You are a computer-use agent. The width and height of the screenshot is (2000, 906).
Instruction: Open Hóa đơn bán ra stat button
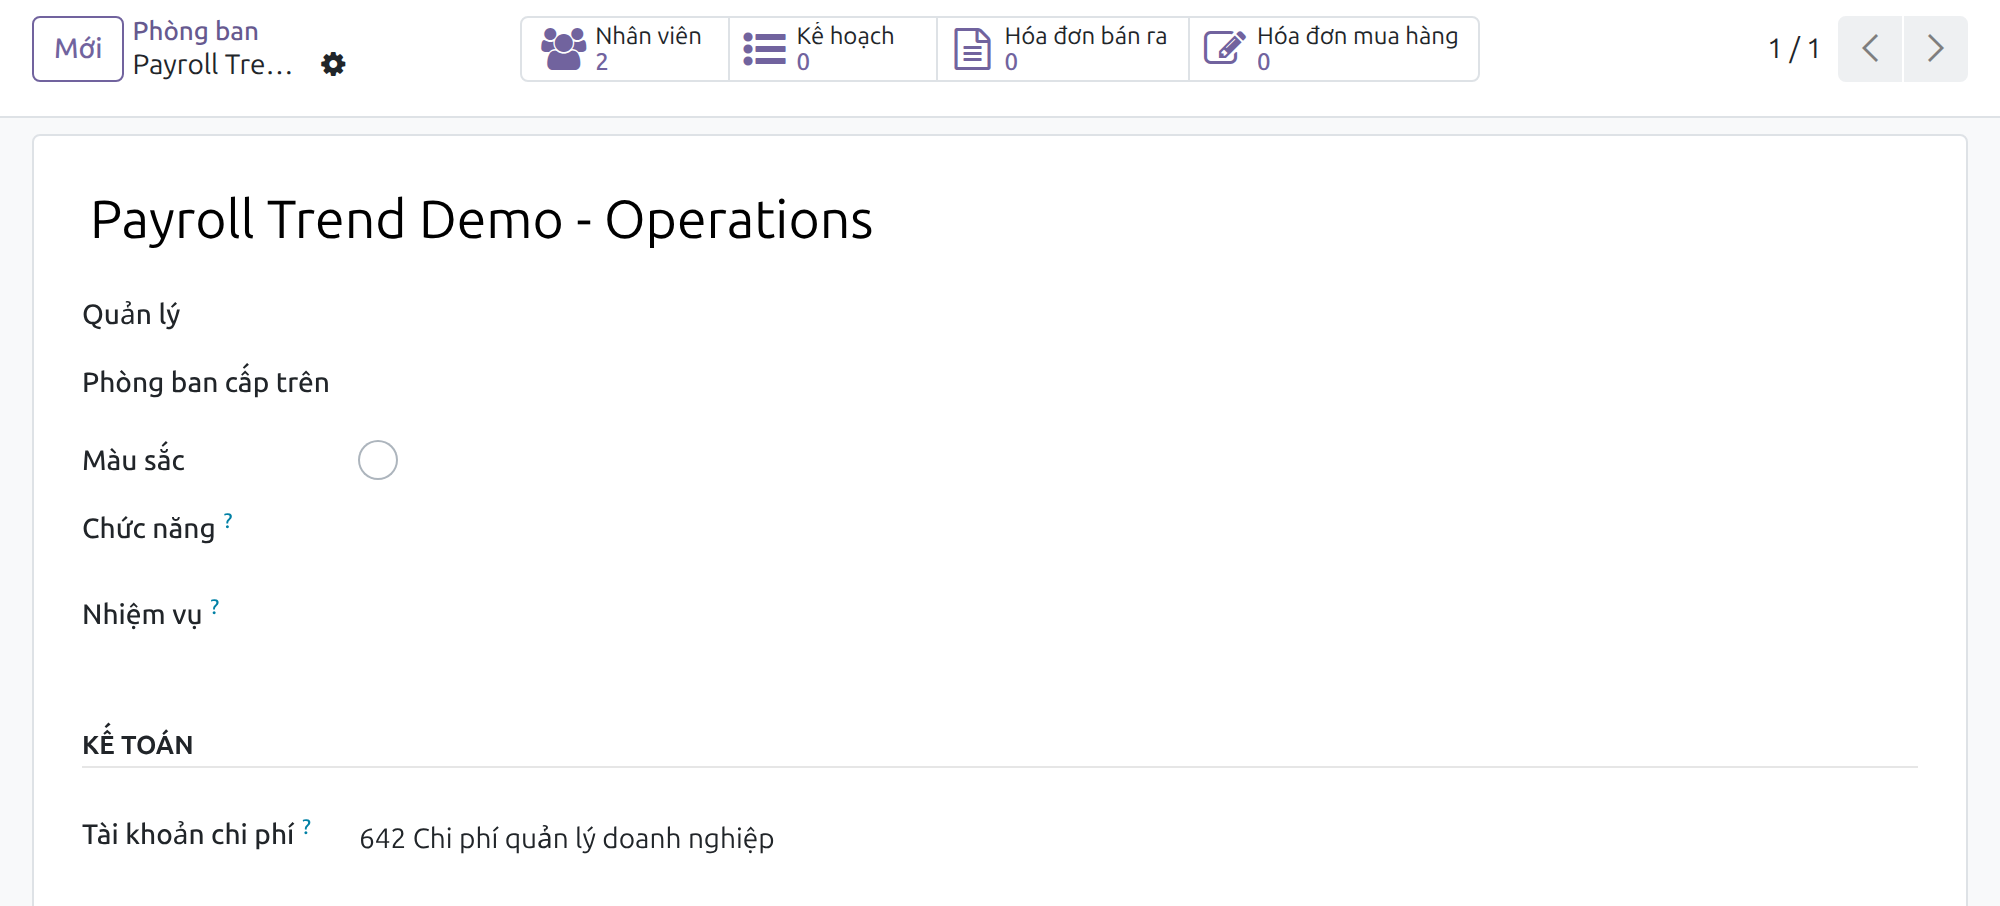click(x=1063, y=49)
